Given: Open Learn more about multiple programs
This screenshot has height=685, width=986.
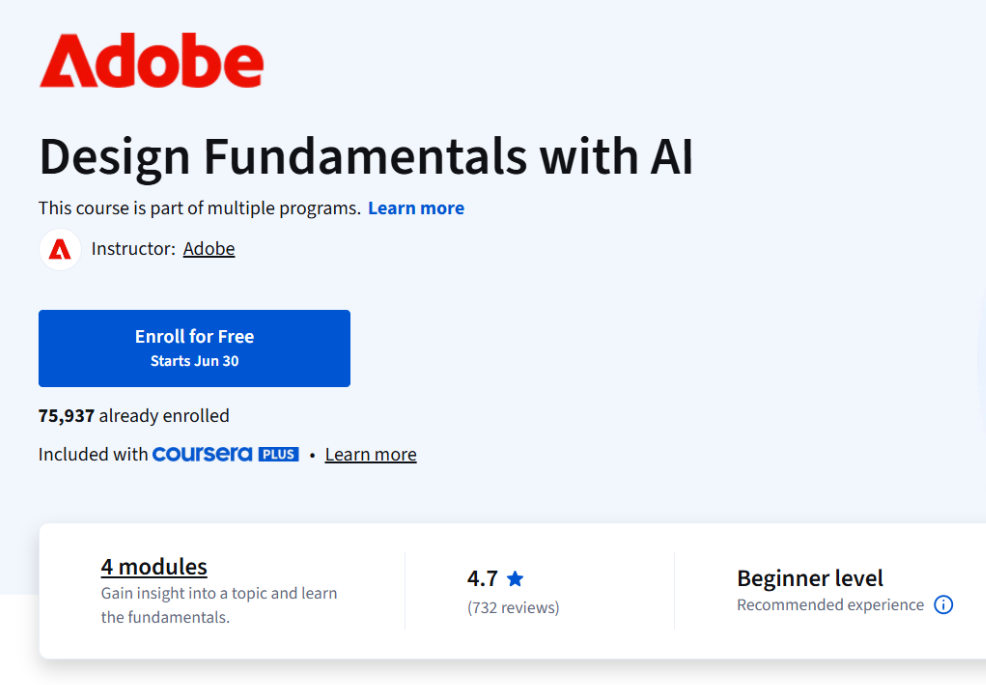Looking at the screenshot, I should pyautogui.click(x=416, y=207).
